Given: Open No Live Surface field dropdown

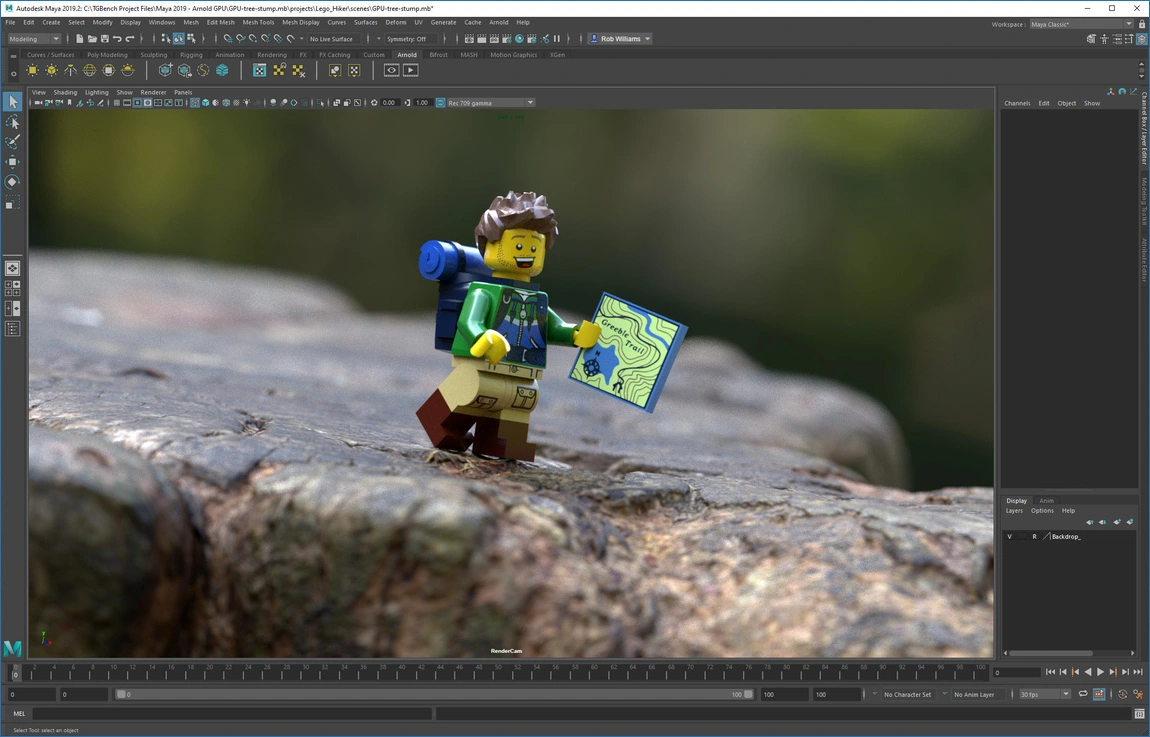Looking at the screenshot, I should coord(332,39).
